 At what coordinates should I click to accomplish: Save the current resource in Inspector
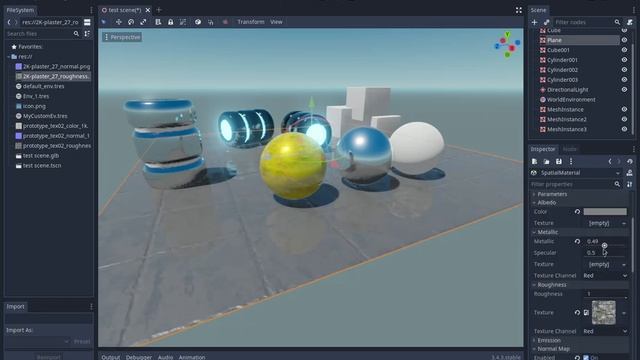(x=559, y=162)
